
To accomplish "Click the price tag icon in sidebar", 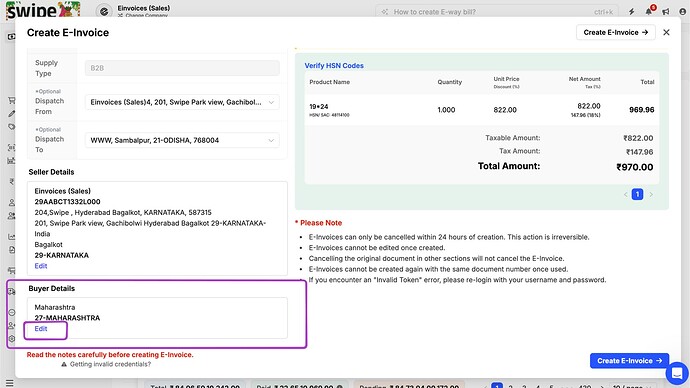I will [11, 127].
